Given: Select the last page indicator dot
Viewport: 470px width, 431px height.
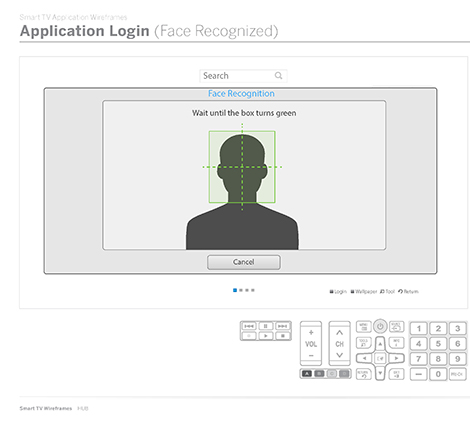Looking at the screenshot, I should [253, 290].
